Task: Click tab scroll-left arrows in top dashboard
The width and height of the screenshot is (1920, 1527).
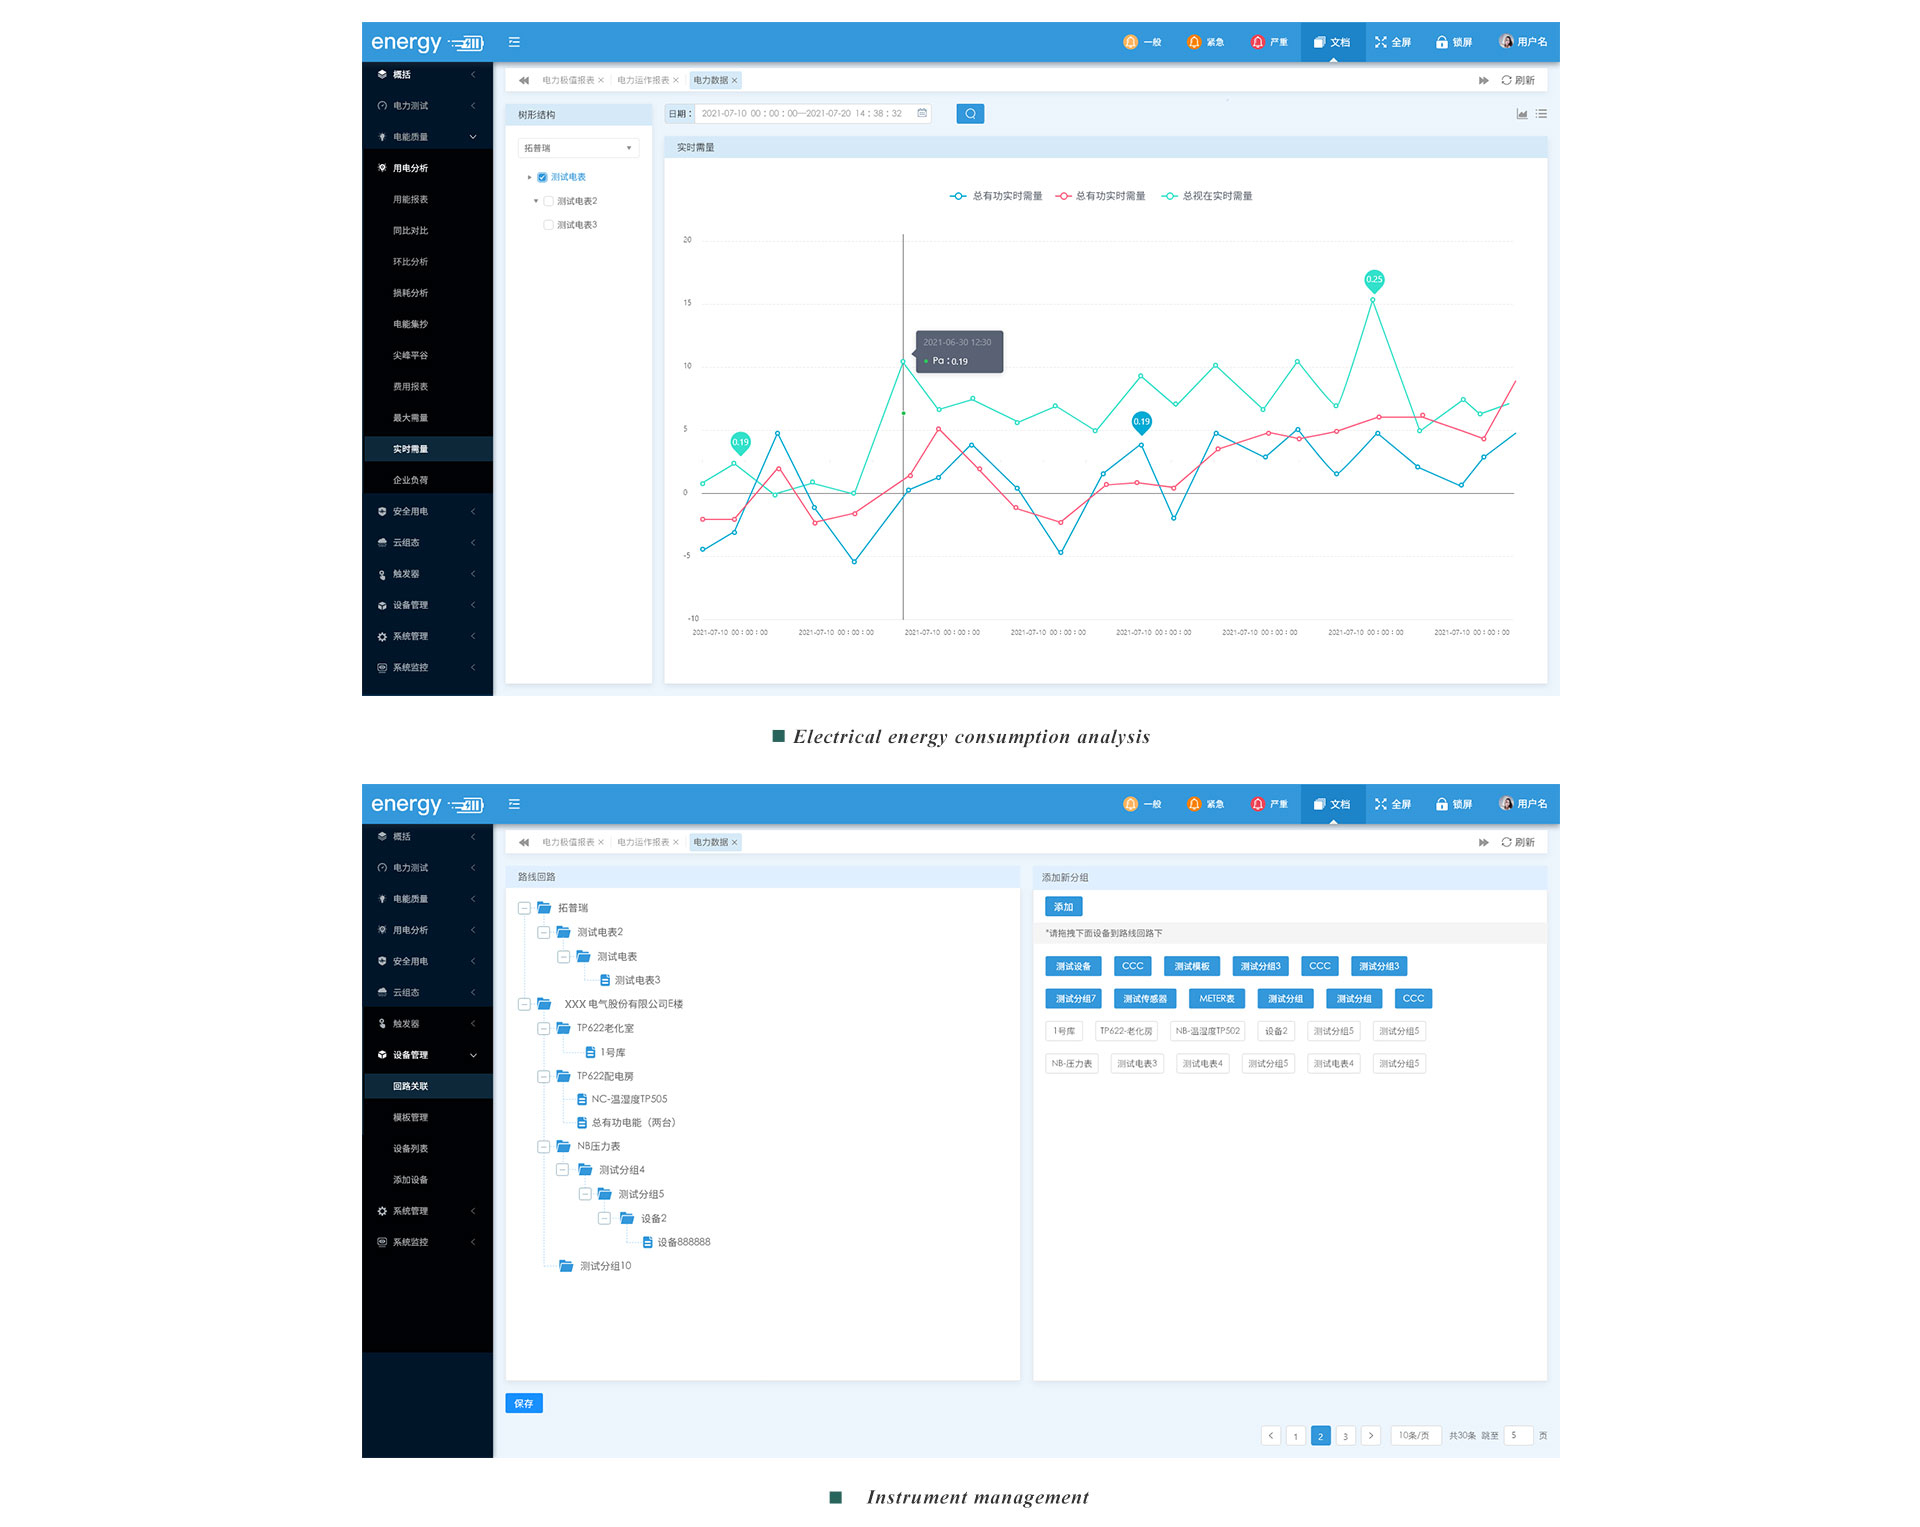Action: (524, 80)
